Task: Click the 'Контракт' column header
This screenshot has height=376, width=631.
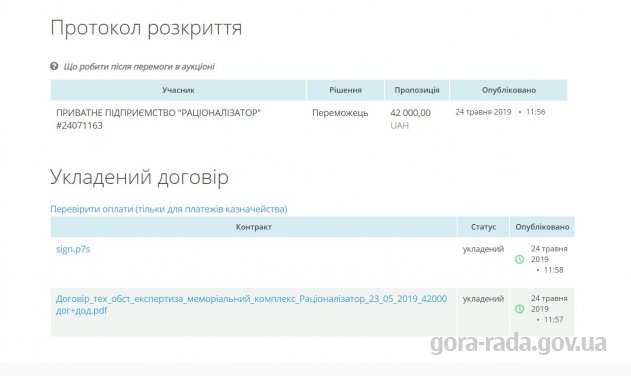Action: (254, 227)
